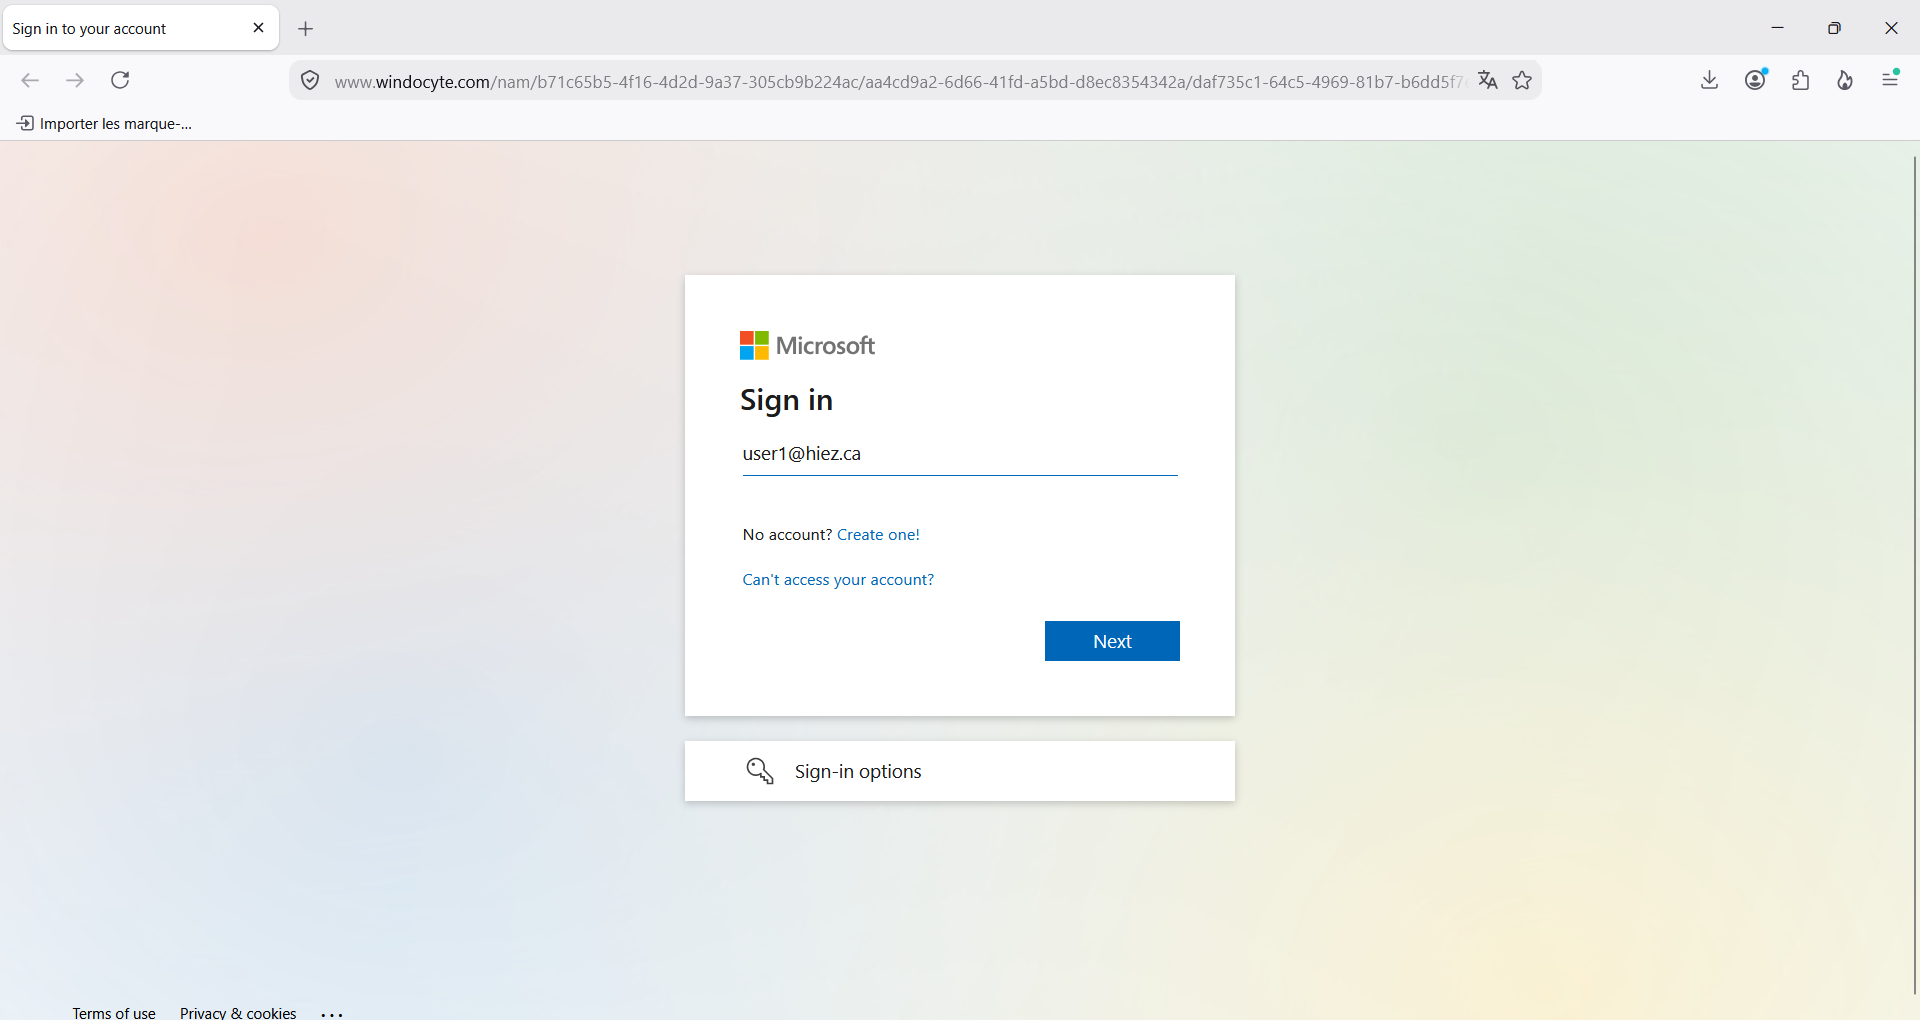Click the key icon beside Sign-in options
1920x1020 pixels.
pyautogui.click(x=760, y=771)
